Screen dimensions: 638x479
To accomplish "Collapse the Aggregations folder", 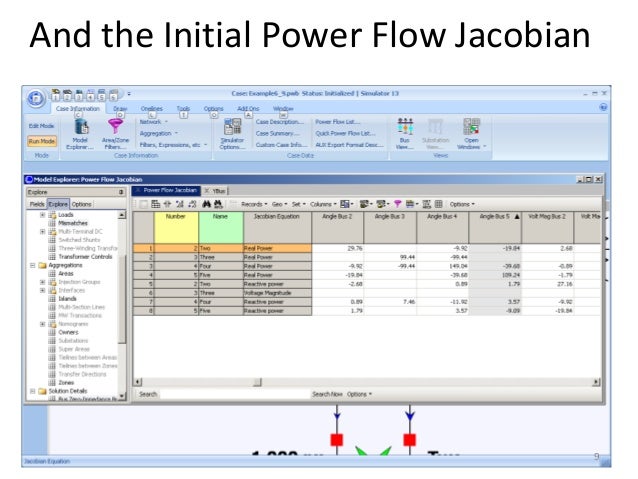I will tap(33, 265).
